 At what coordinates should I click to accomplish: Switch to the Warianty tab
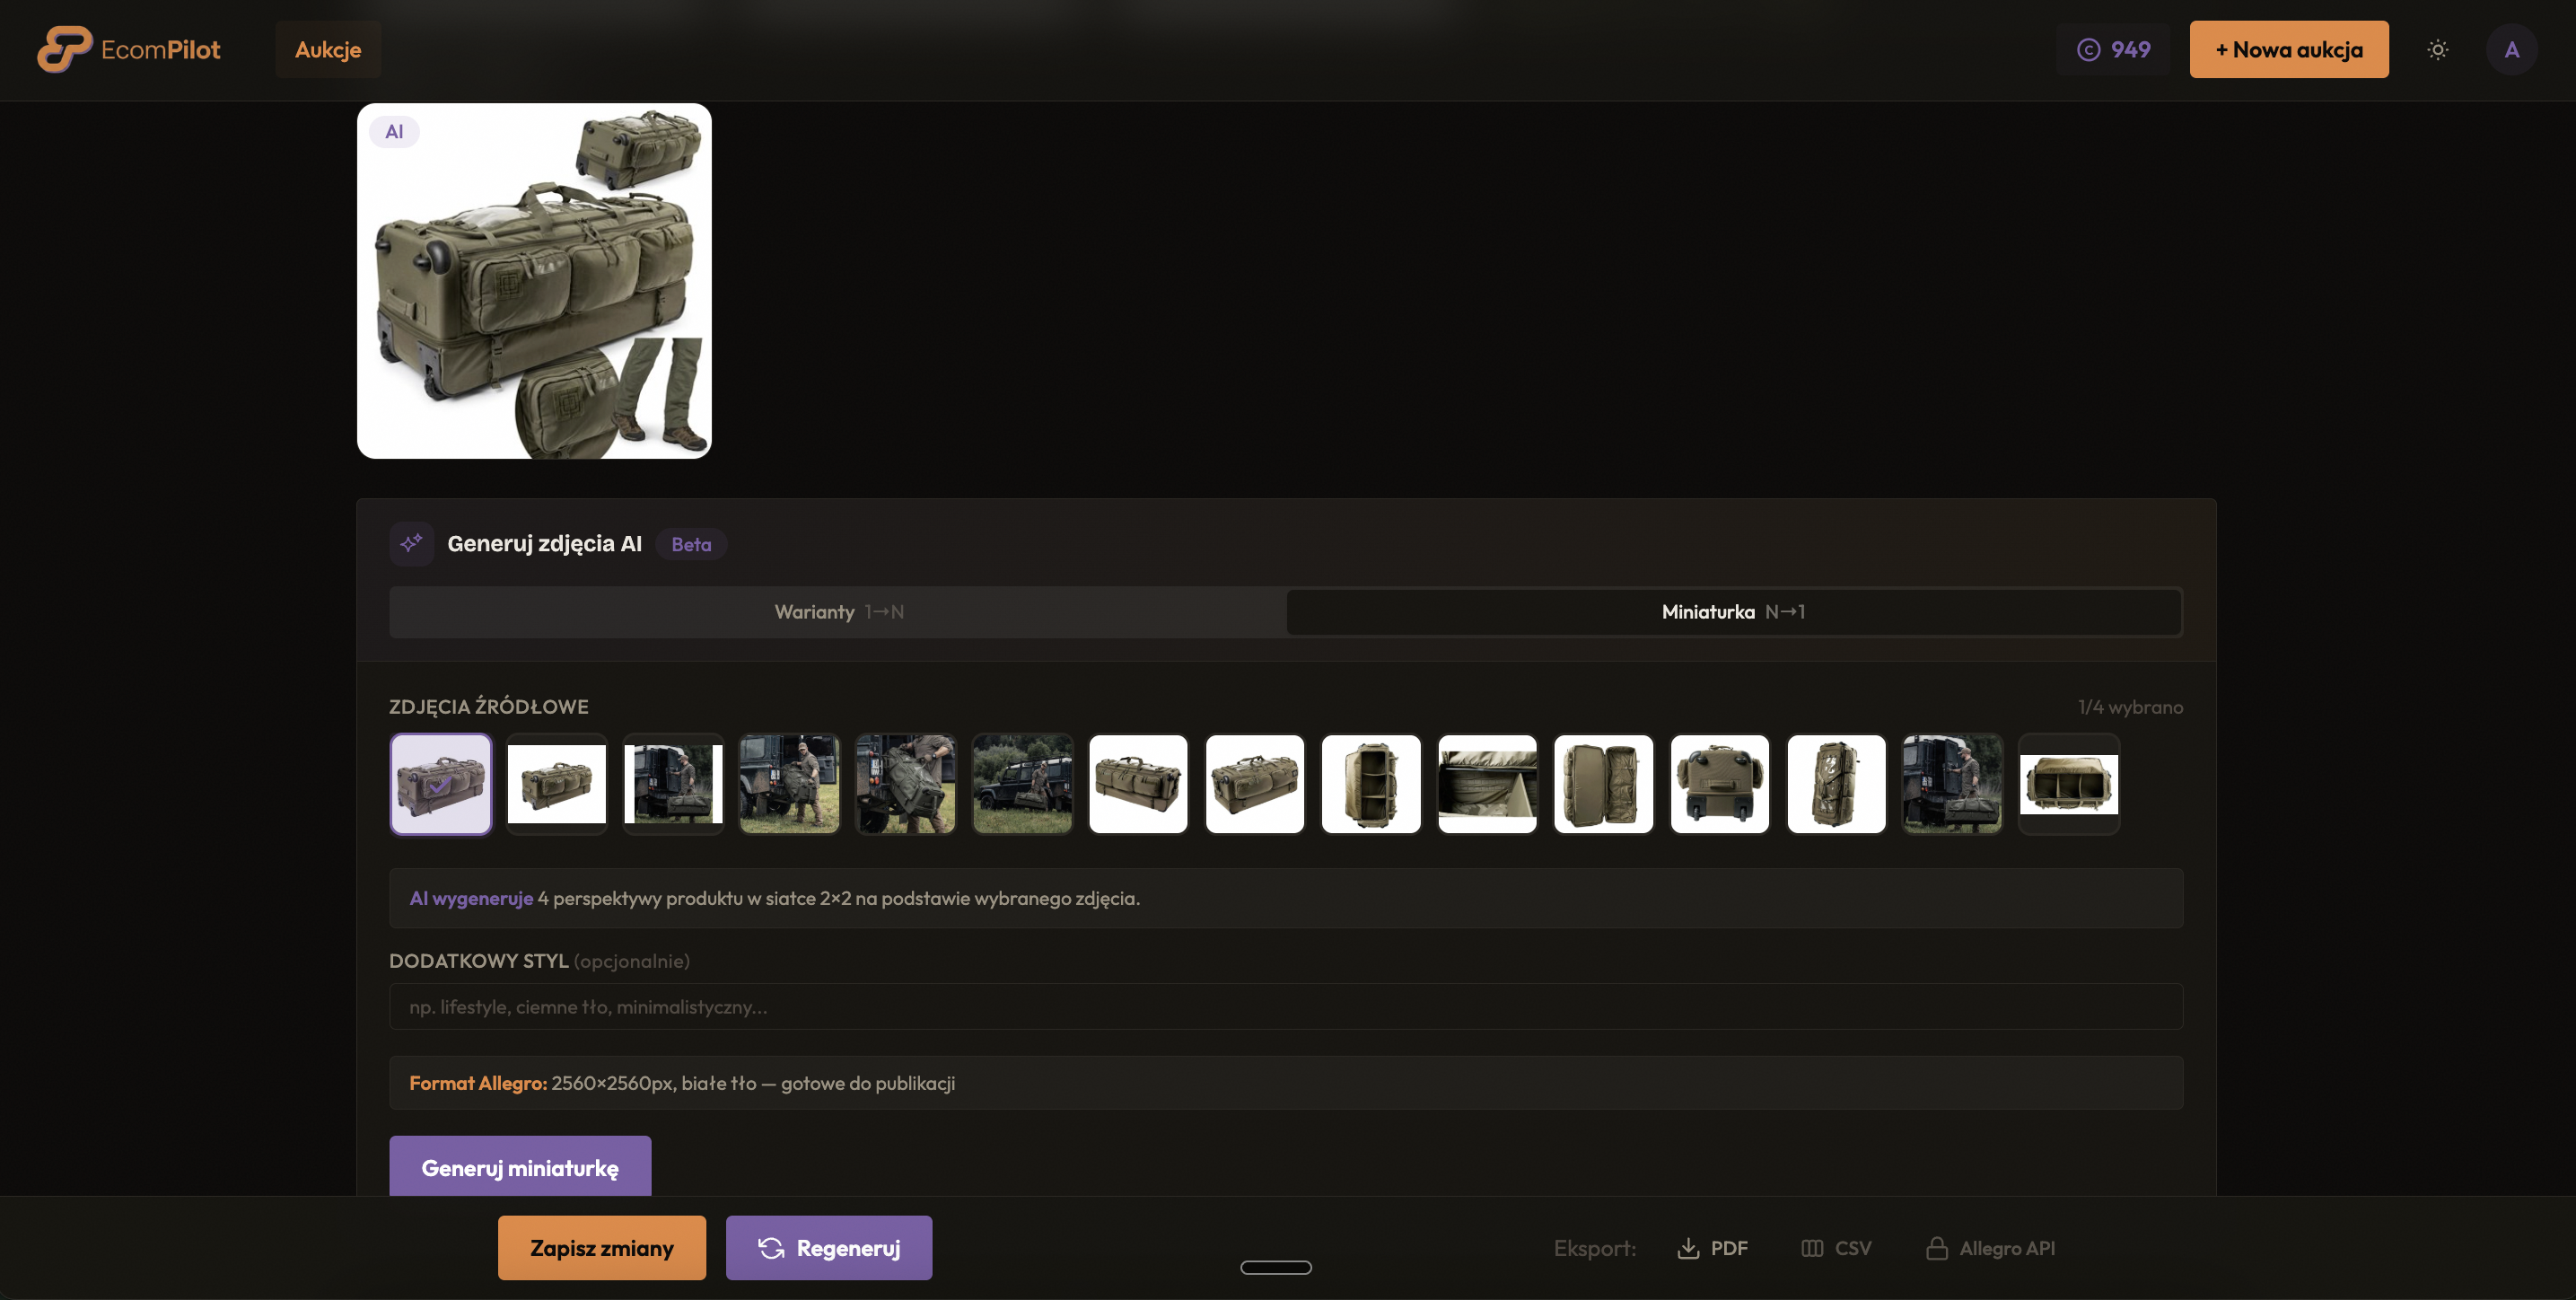coord(838,612)
